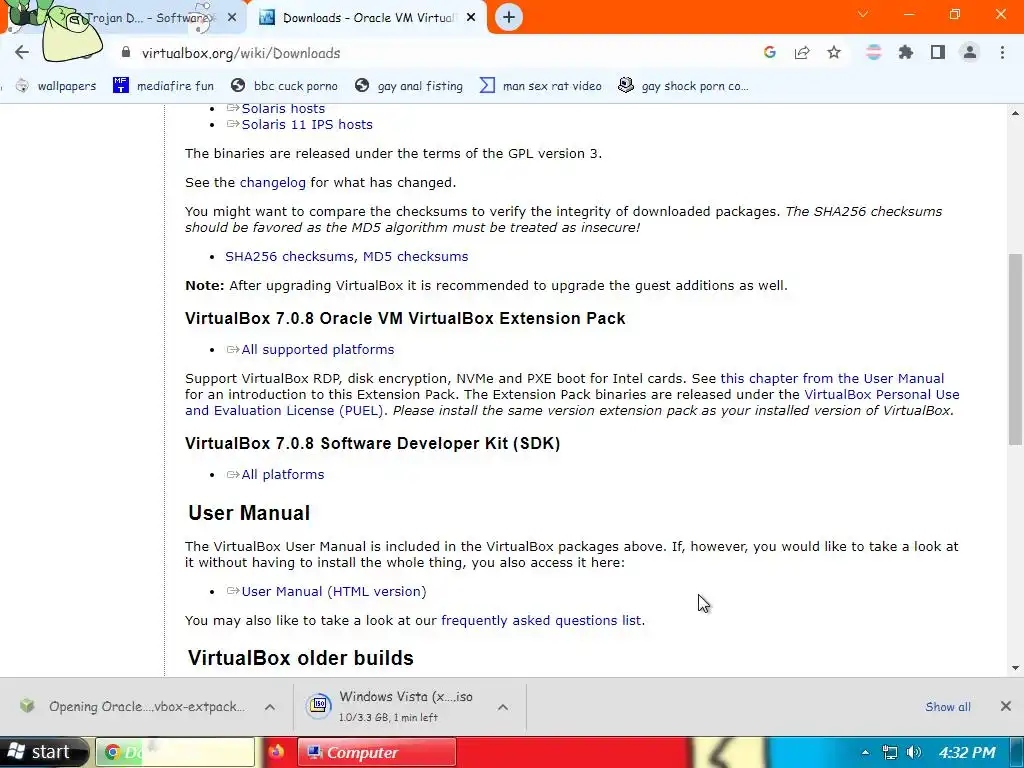
Task: Expand the tab search chevron in the title bar
Action: tap(863, 14)
